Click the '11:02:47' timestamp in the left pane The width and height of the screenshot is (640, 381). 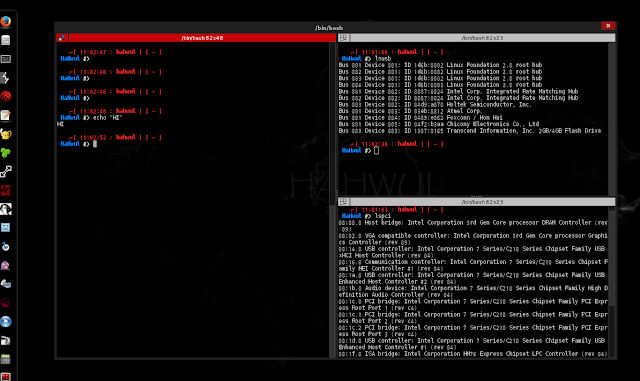tap(93, 52)
